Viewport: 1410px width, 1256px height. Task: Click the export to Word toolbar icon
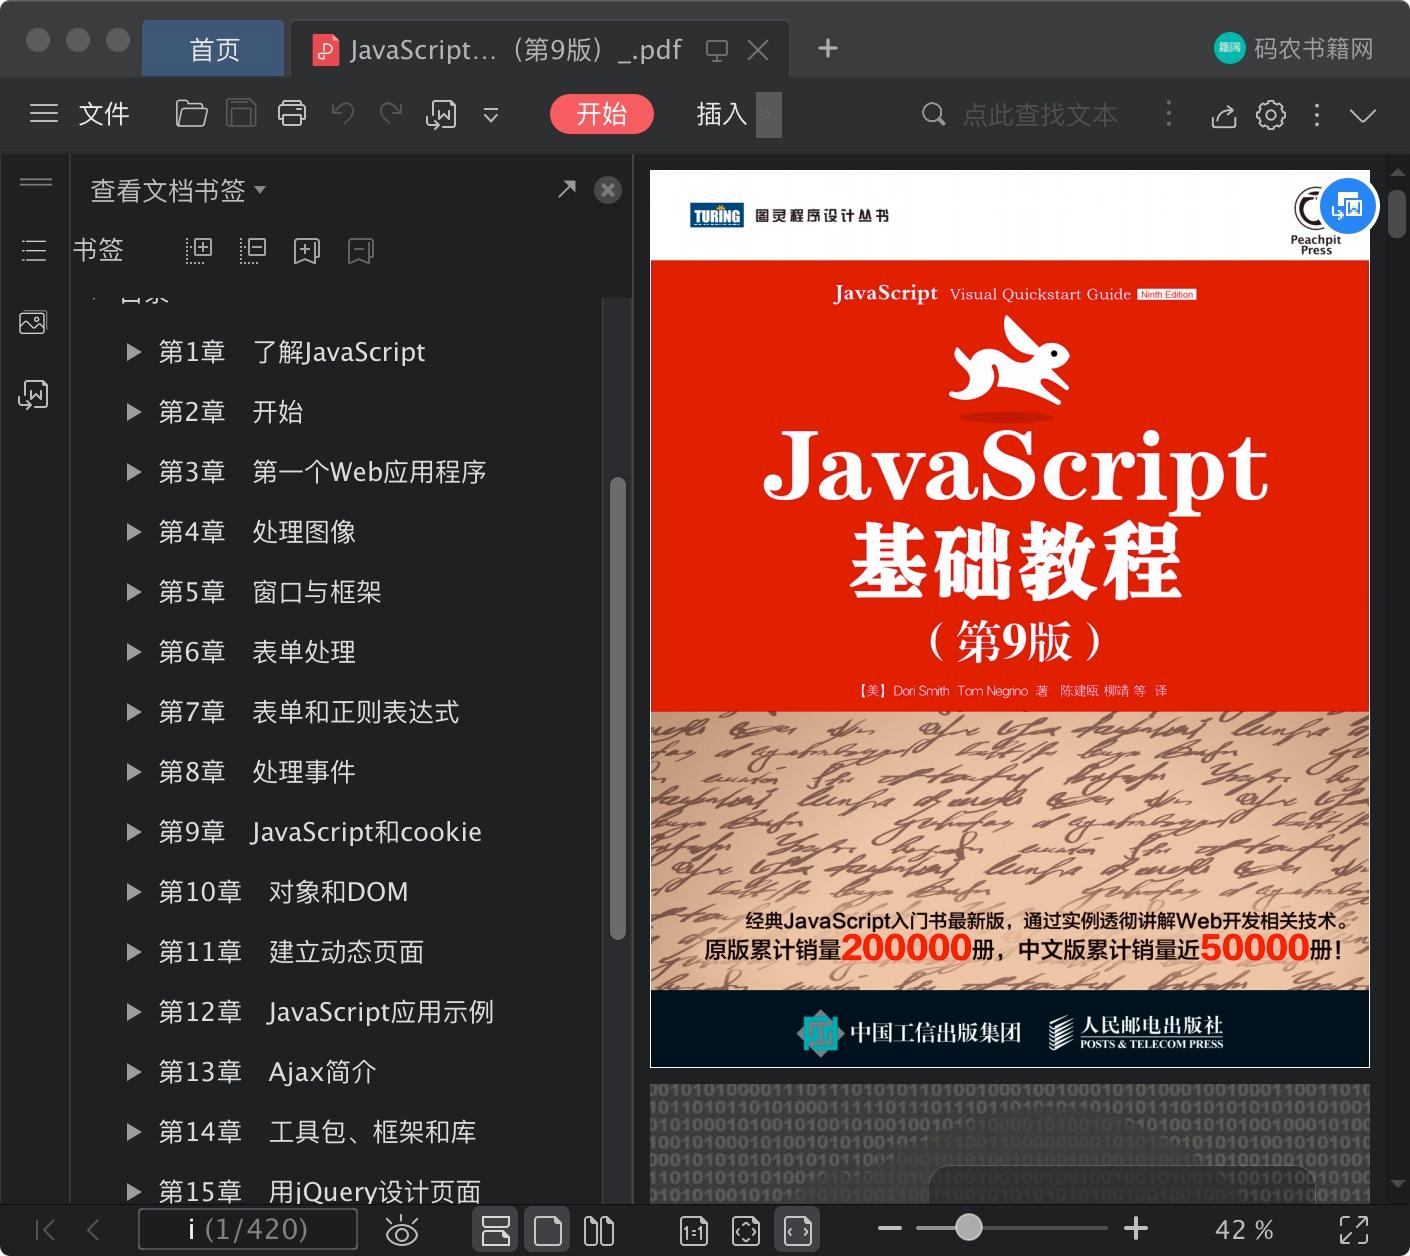(441, 115)
